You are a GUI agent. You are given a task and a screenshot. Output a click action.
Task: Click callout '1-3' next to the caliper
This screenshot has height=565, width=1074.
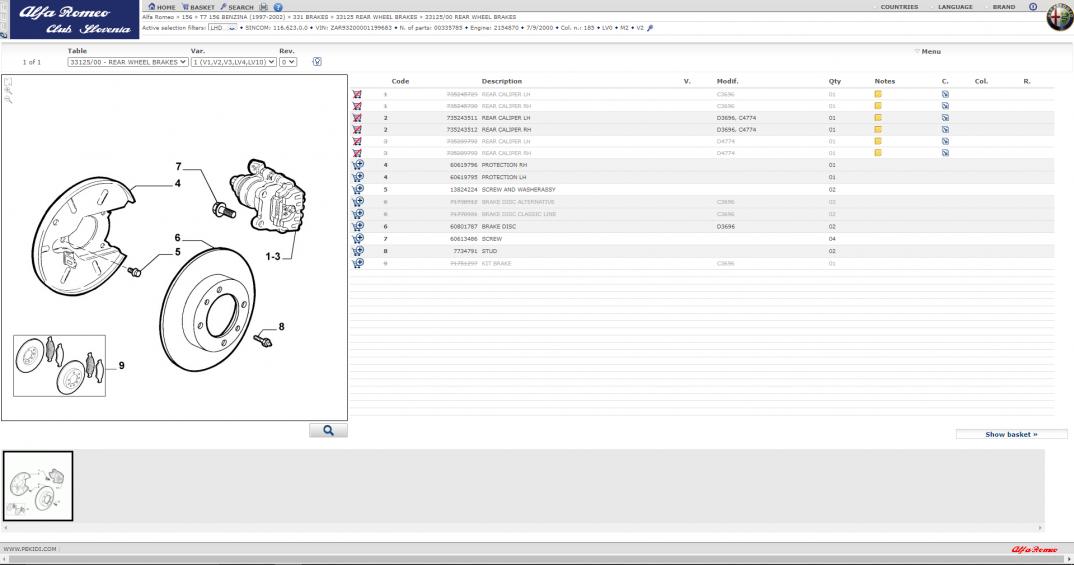[x=273, y=257]
